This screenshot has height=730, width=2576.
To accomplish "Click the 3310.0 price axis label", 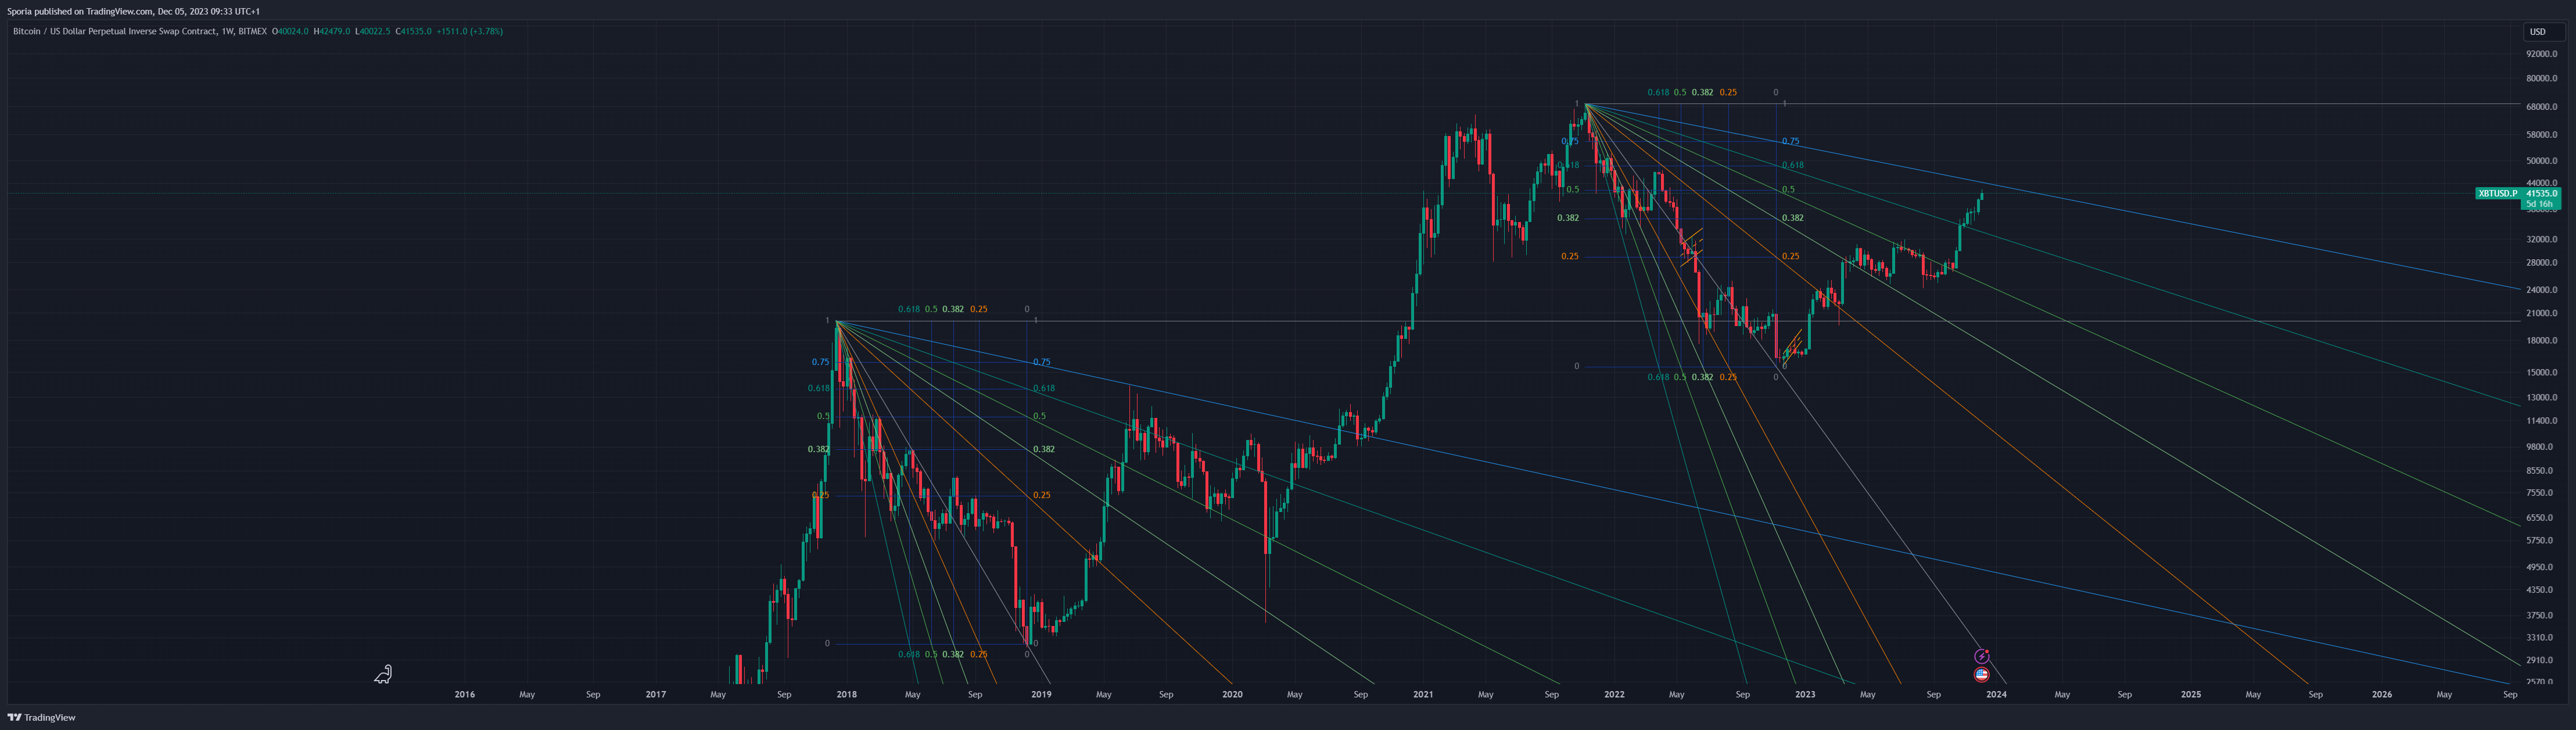I will [x=2539, y=638].
